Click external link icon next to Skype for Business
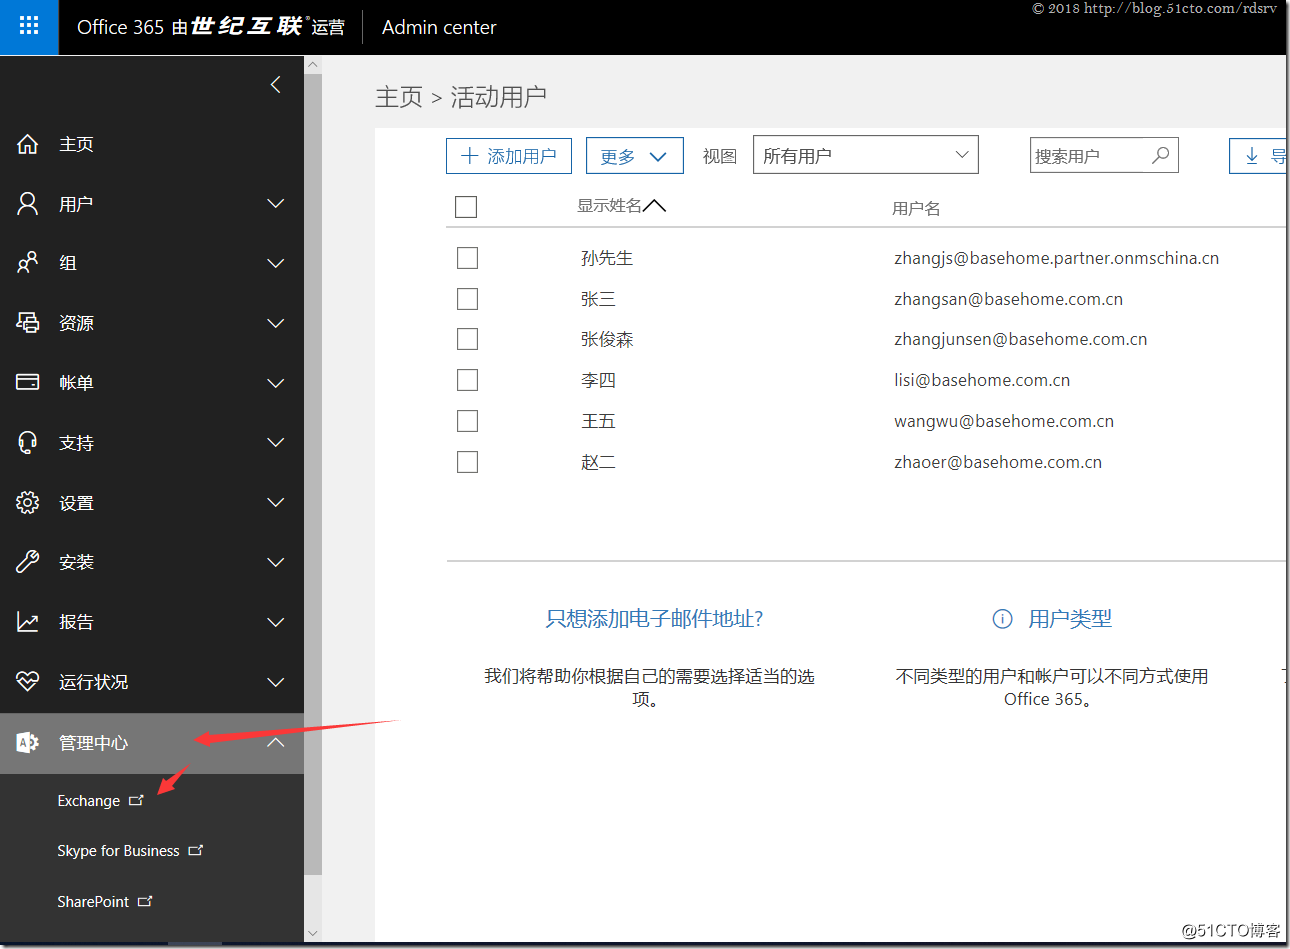Screen dimensions: 1290x949 click(196, 850)
